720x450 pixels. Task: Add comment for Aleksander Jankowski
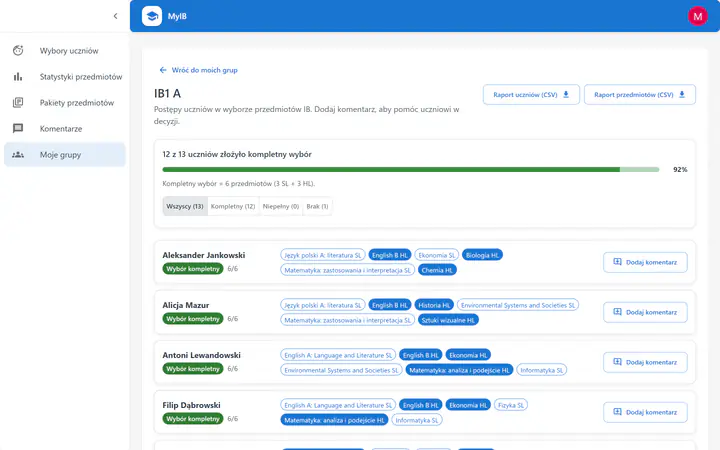(645, 262)
